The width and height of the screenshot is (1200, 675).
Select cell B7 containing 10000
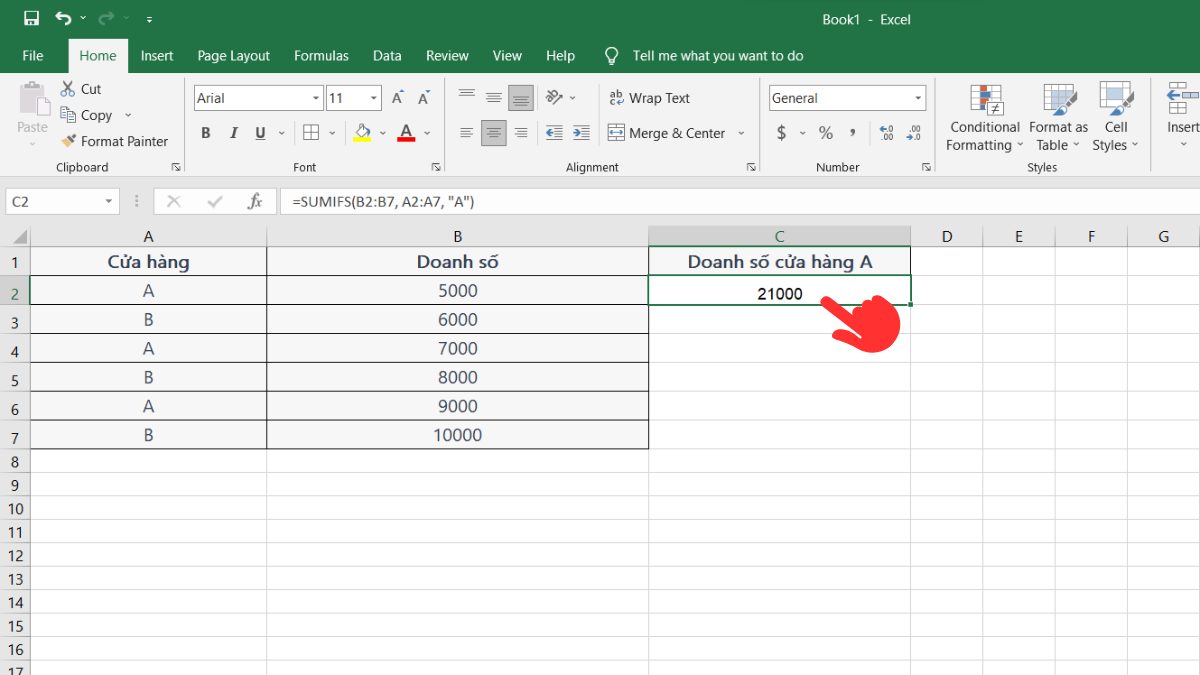click(457, 435)
